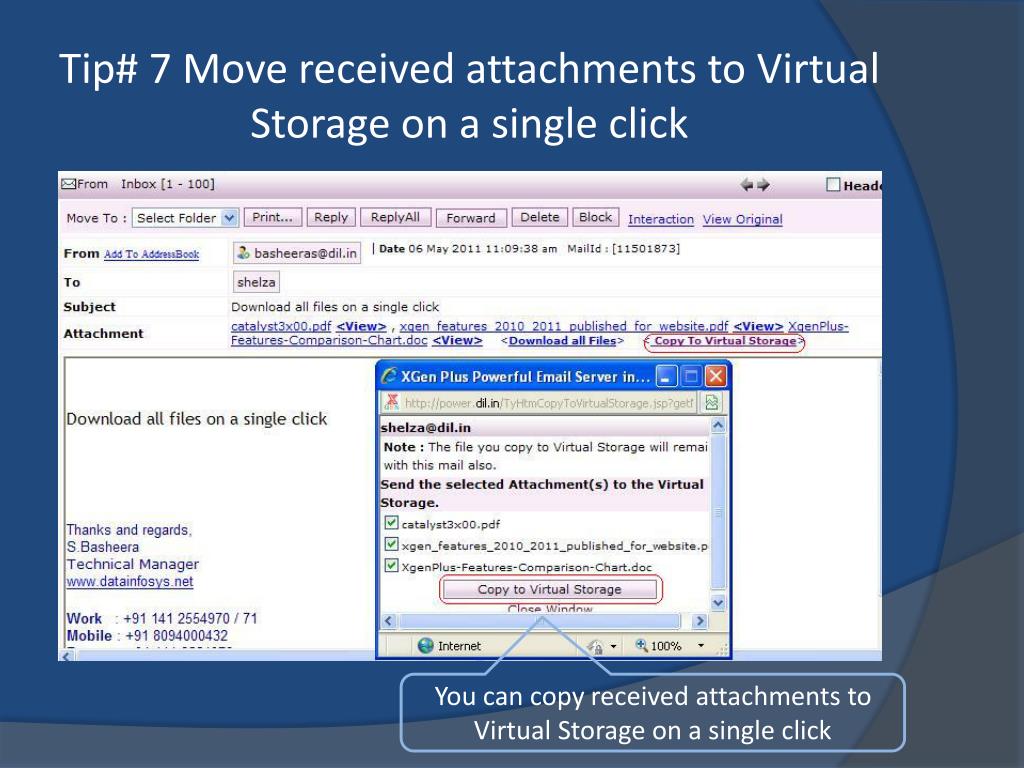This screenshot has height=768, width=1024.
Task: Click View link after catalyst3x00.pdf
Action: coord(361,326)
